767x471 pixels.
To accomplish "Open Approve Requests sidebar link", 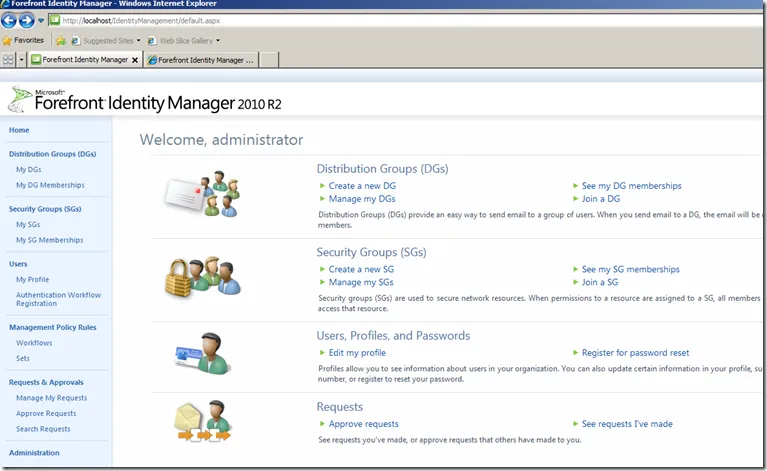I will tap(46, 413).
